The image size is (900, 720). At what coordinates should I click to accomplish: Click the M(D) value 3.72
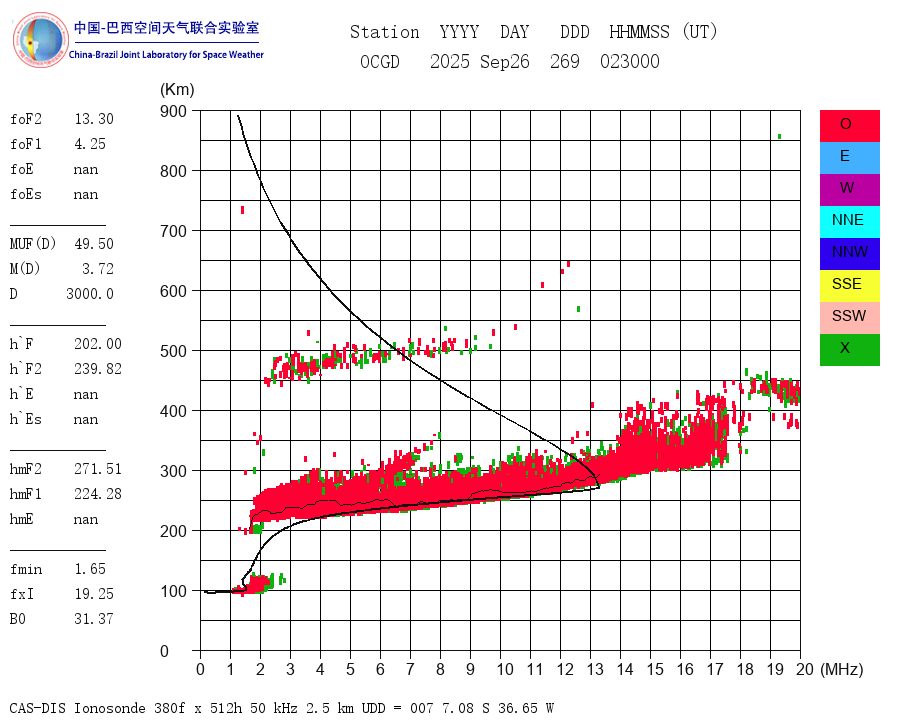pos(98,269)
